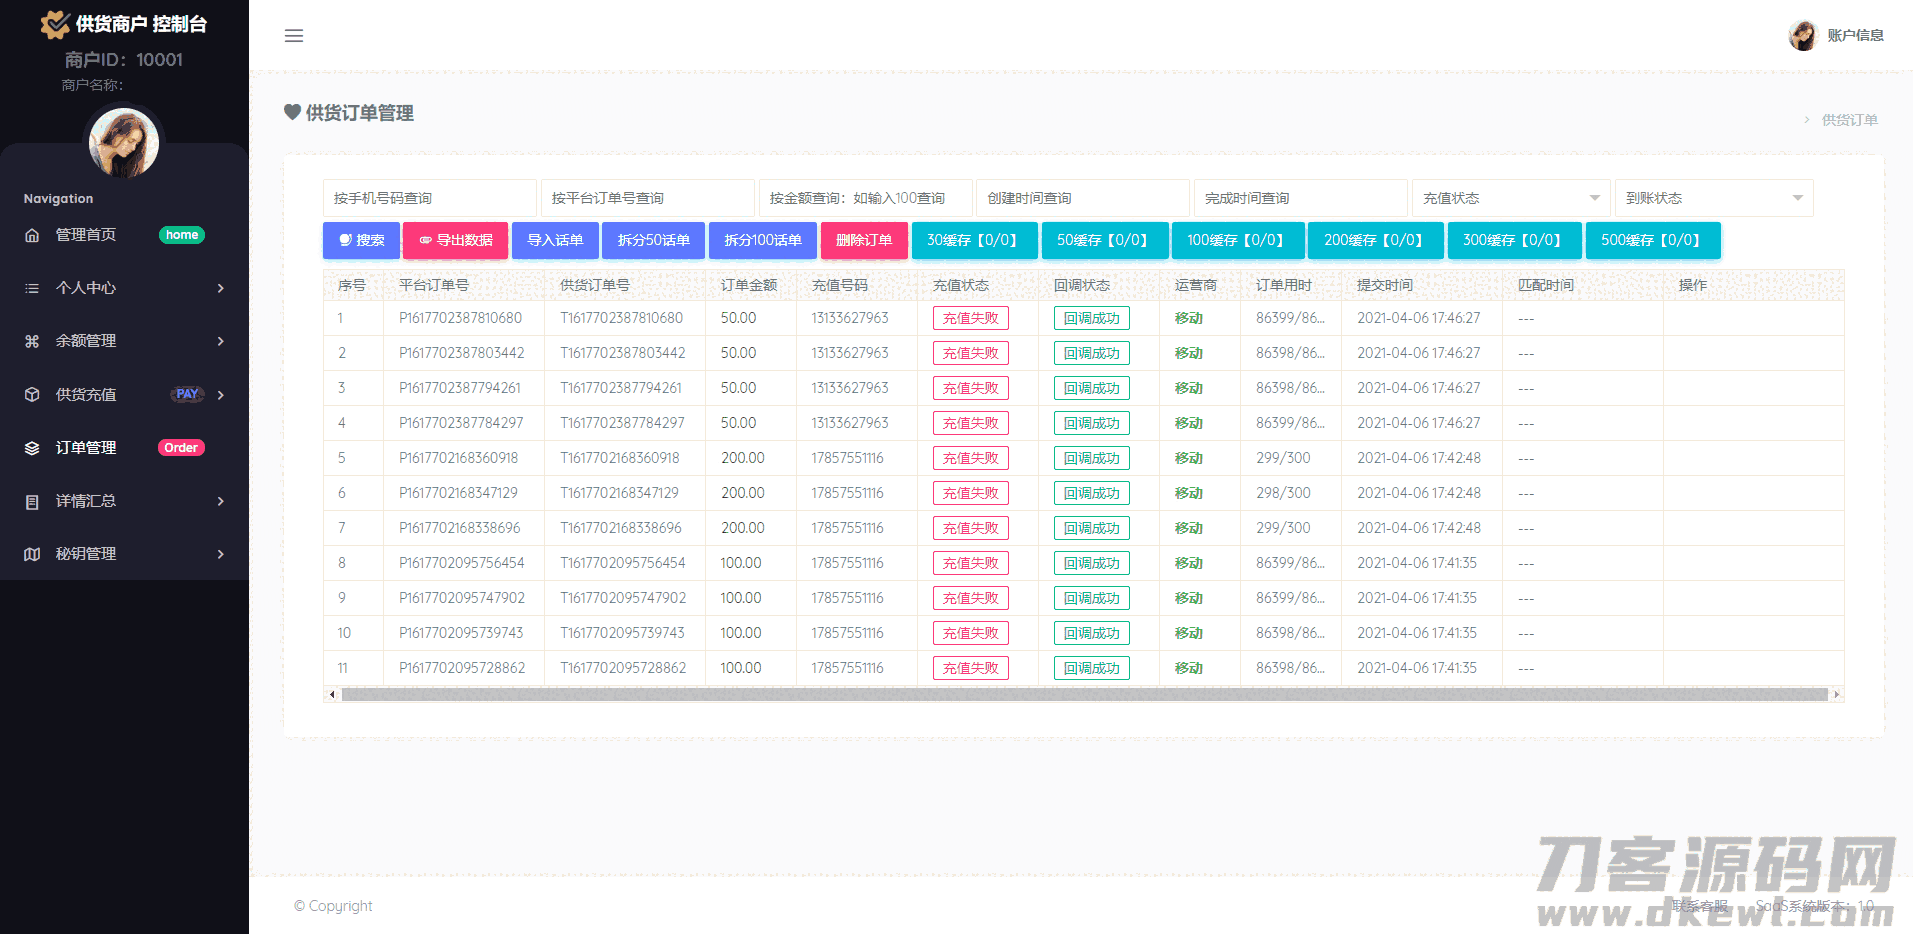Screen dimensions: 1913x934
Task: Click the 余额管理 command icon
Action: point(32,341)
